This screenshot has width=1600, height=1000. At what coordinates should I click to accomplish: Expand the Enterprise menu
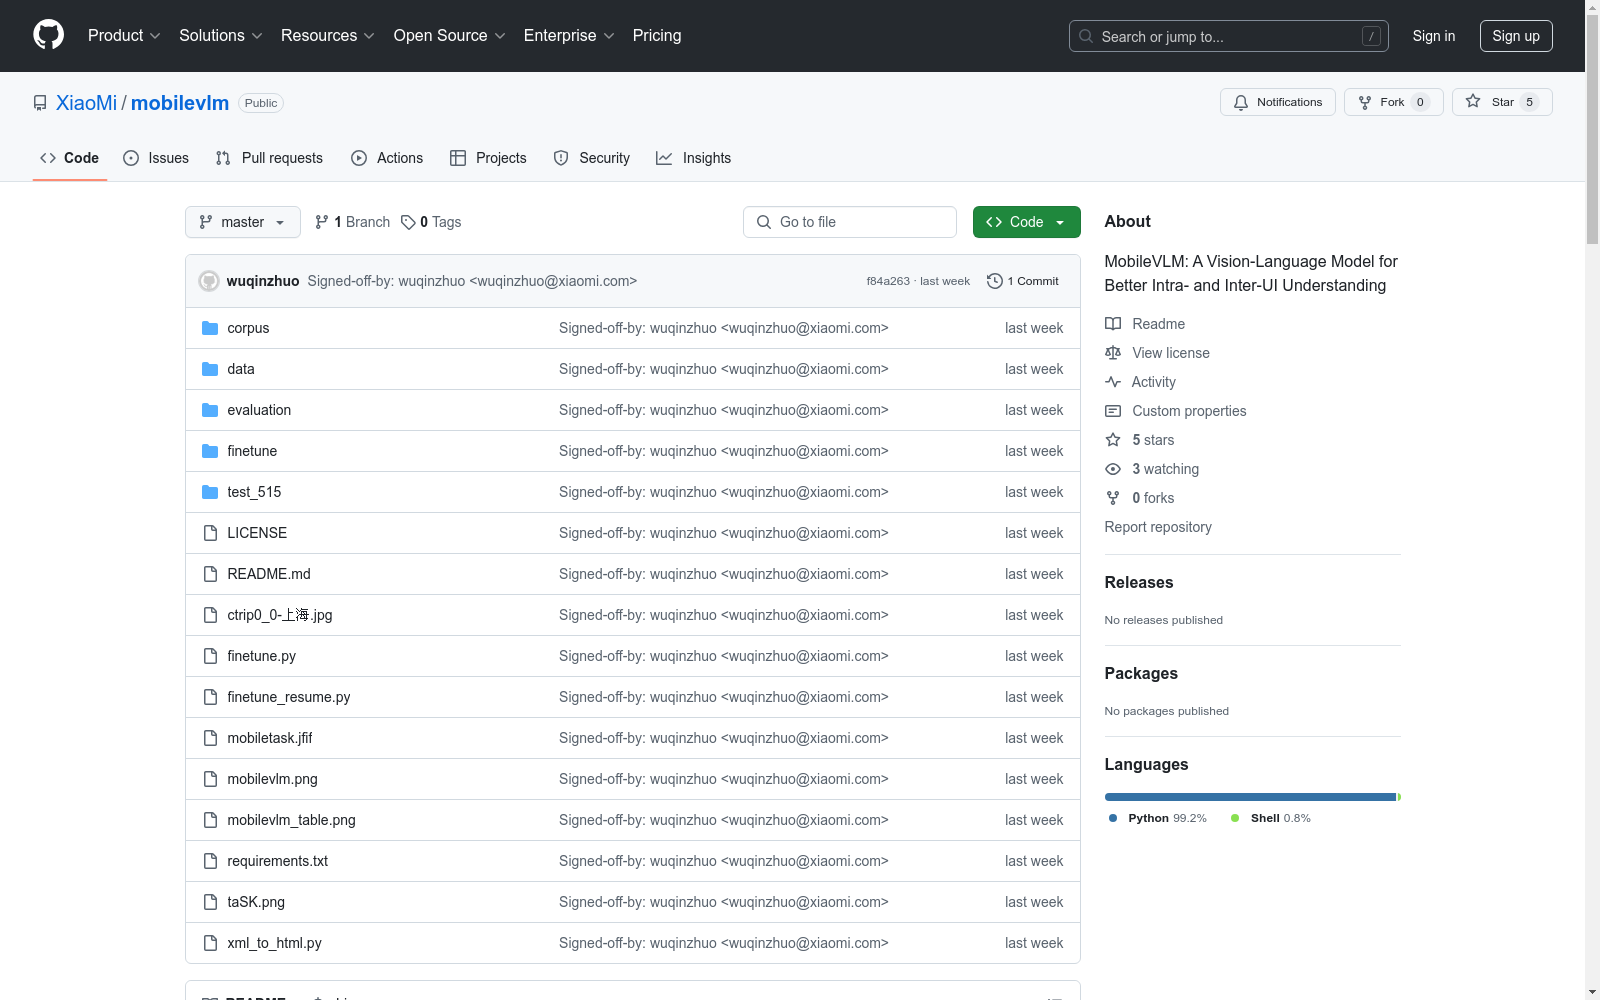[x=569, y=36]
